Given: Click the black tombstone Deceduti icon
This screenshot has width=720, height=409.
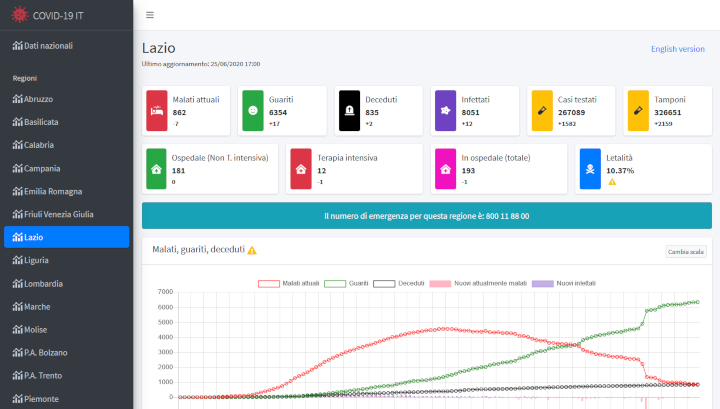Looking at the screenshot, I should pos(349,110).
